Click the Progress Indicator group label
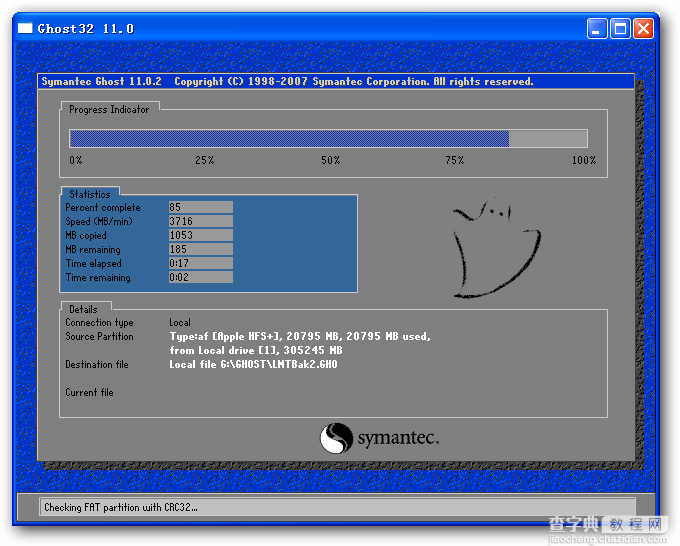This screenshot has height=546, width=680. tap(109, 109)
